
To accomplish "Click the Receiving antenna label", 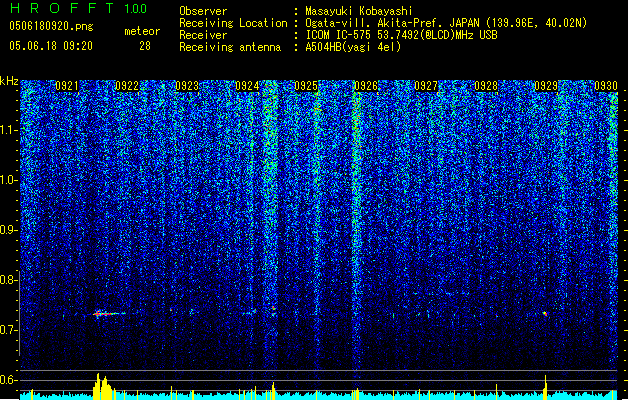I will pos(230,47).
